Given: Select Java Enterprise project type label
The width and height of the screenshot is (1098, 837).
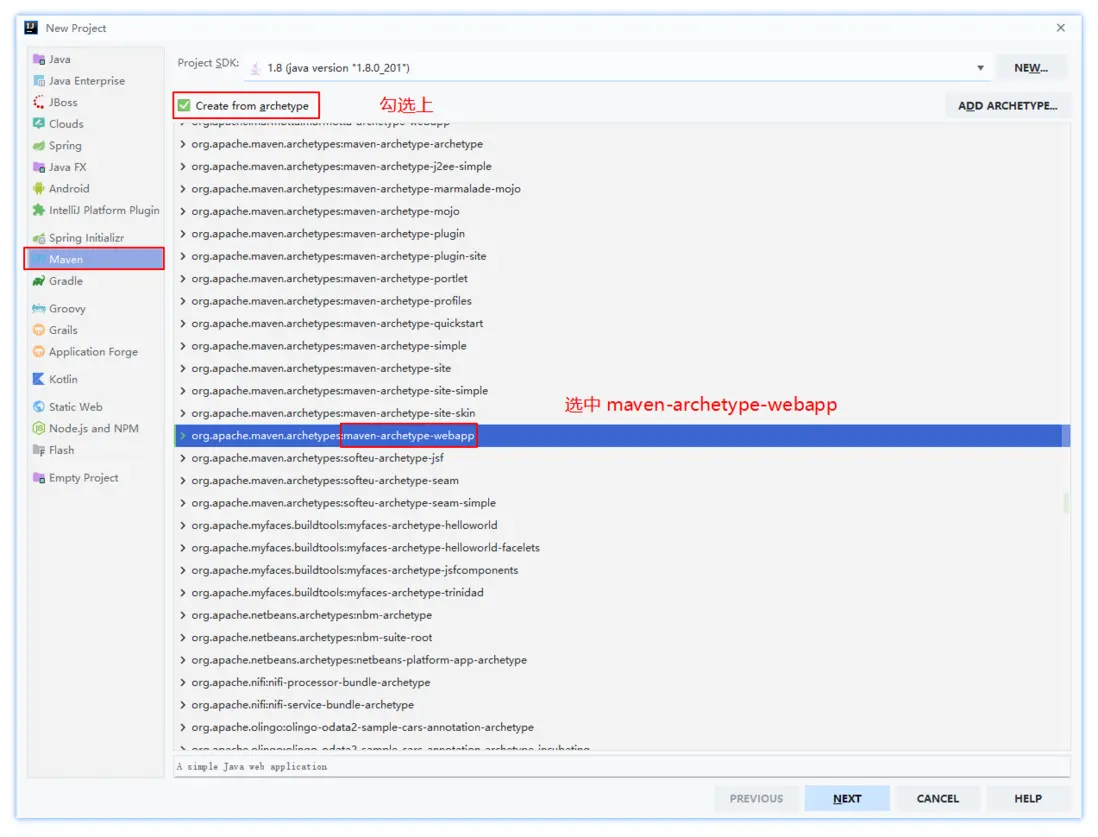Looking at the screenshot, I should coord(87,81).
